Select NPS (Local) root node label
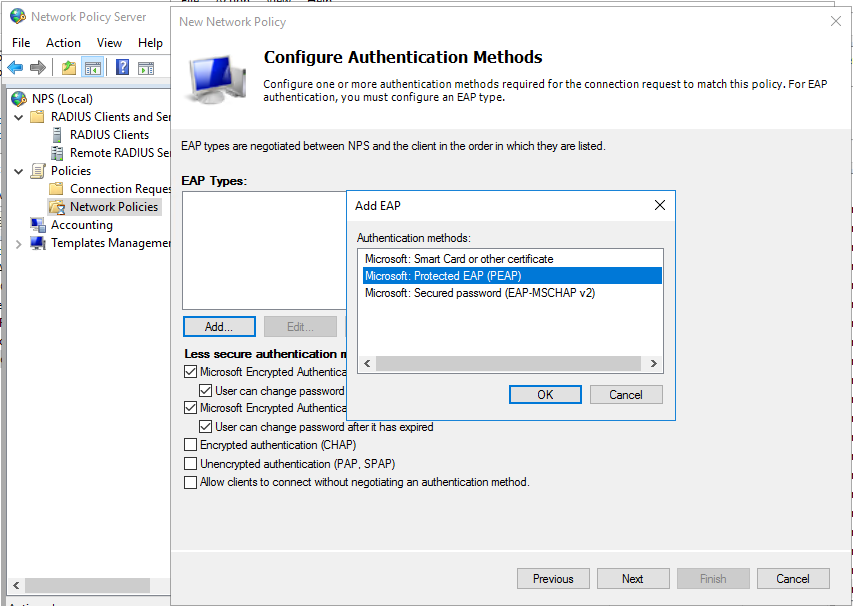Screen dimensions: 853x606 (x=62, y=98)
